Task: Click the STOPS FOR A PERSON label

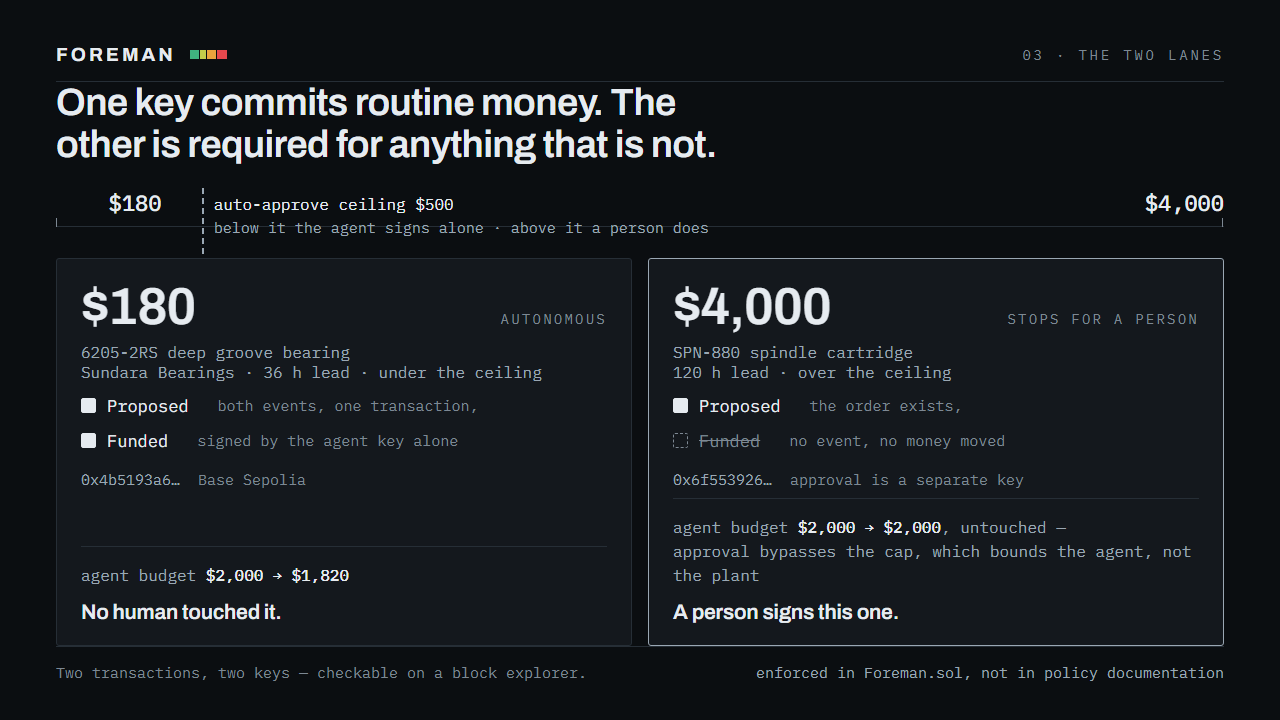Action: click(1102, 319)
